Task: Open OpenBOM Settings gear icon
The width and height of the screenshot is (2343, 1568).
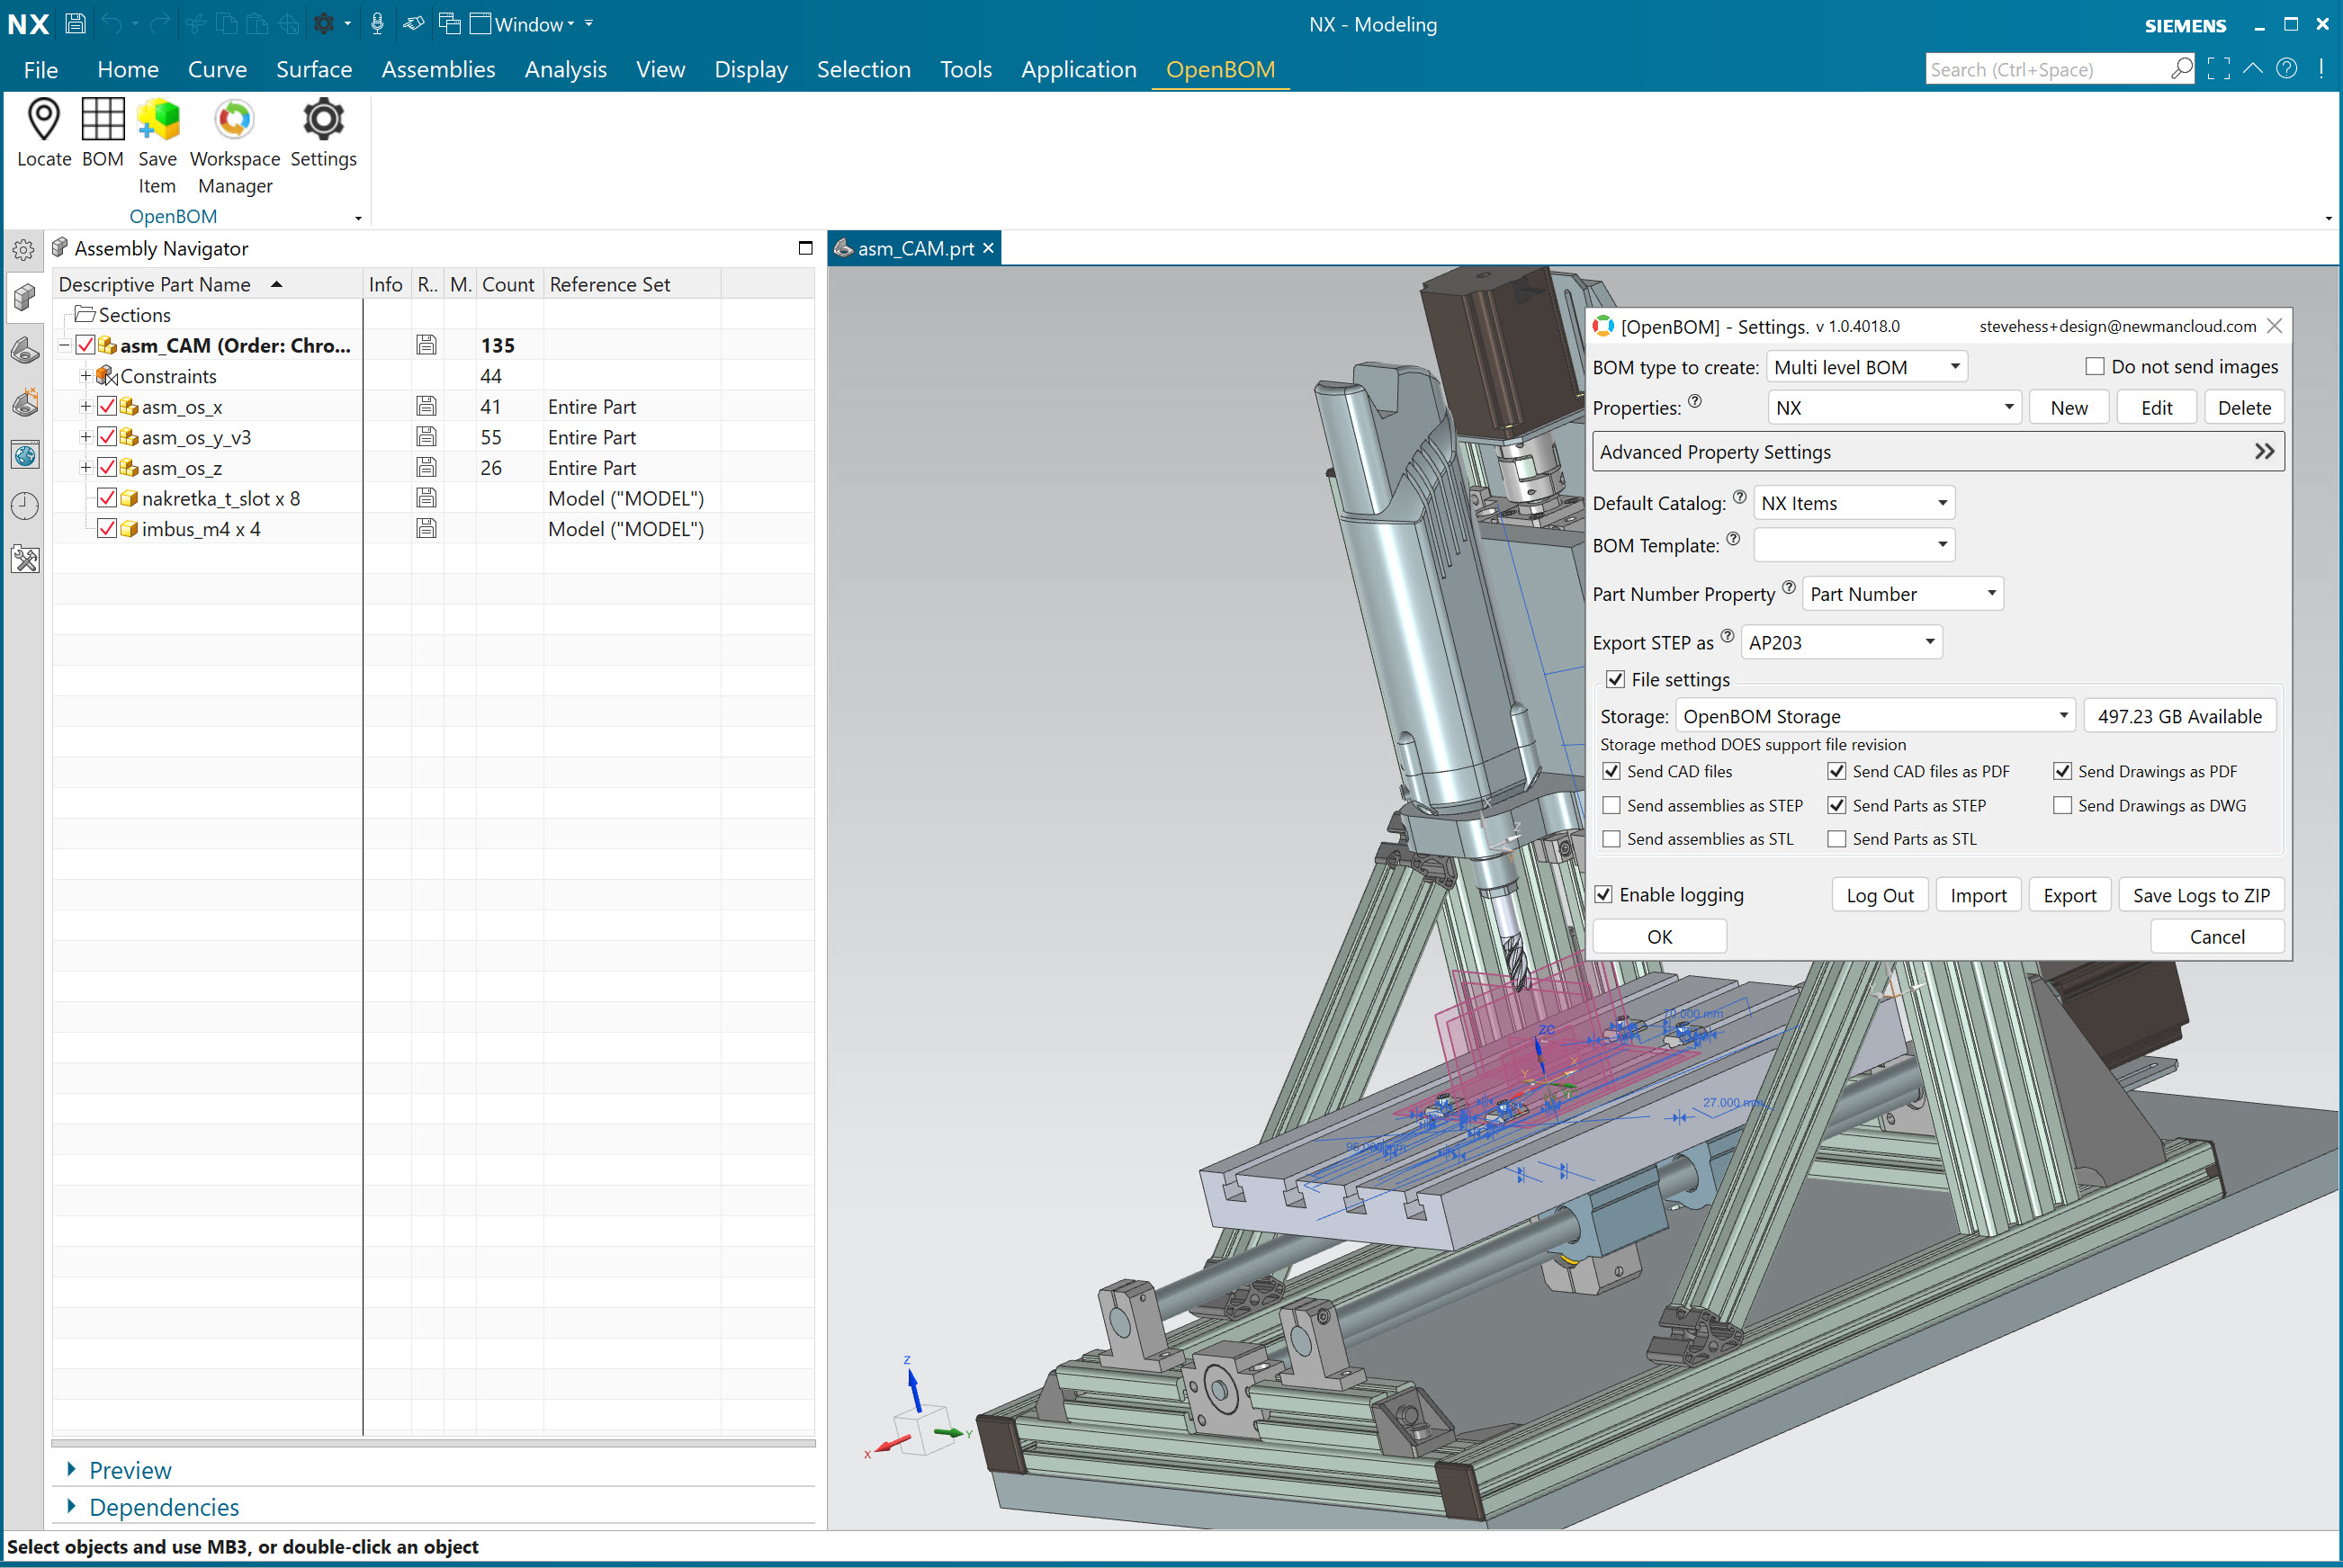Action: (323, 120)
